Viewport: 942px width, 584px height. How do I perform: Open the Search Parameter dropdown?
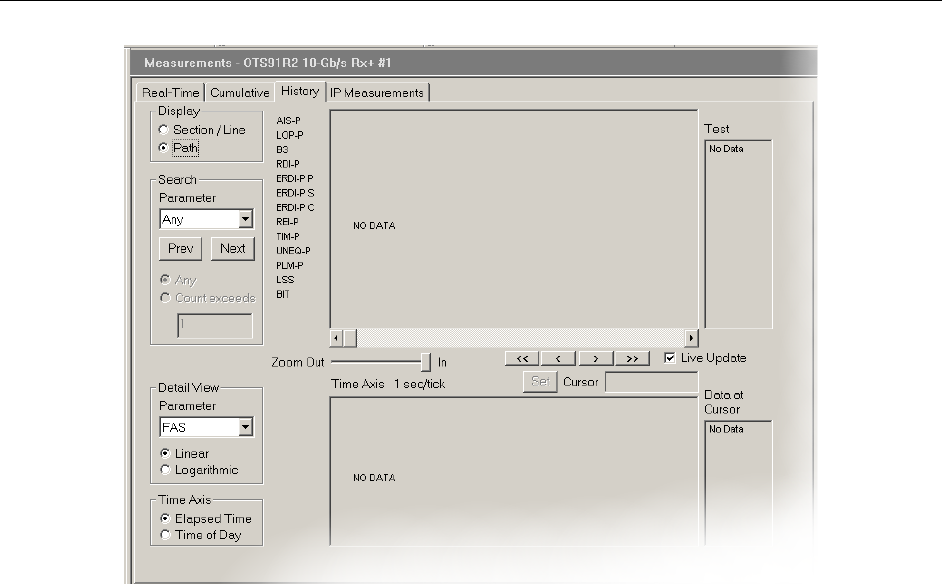244,220
